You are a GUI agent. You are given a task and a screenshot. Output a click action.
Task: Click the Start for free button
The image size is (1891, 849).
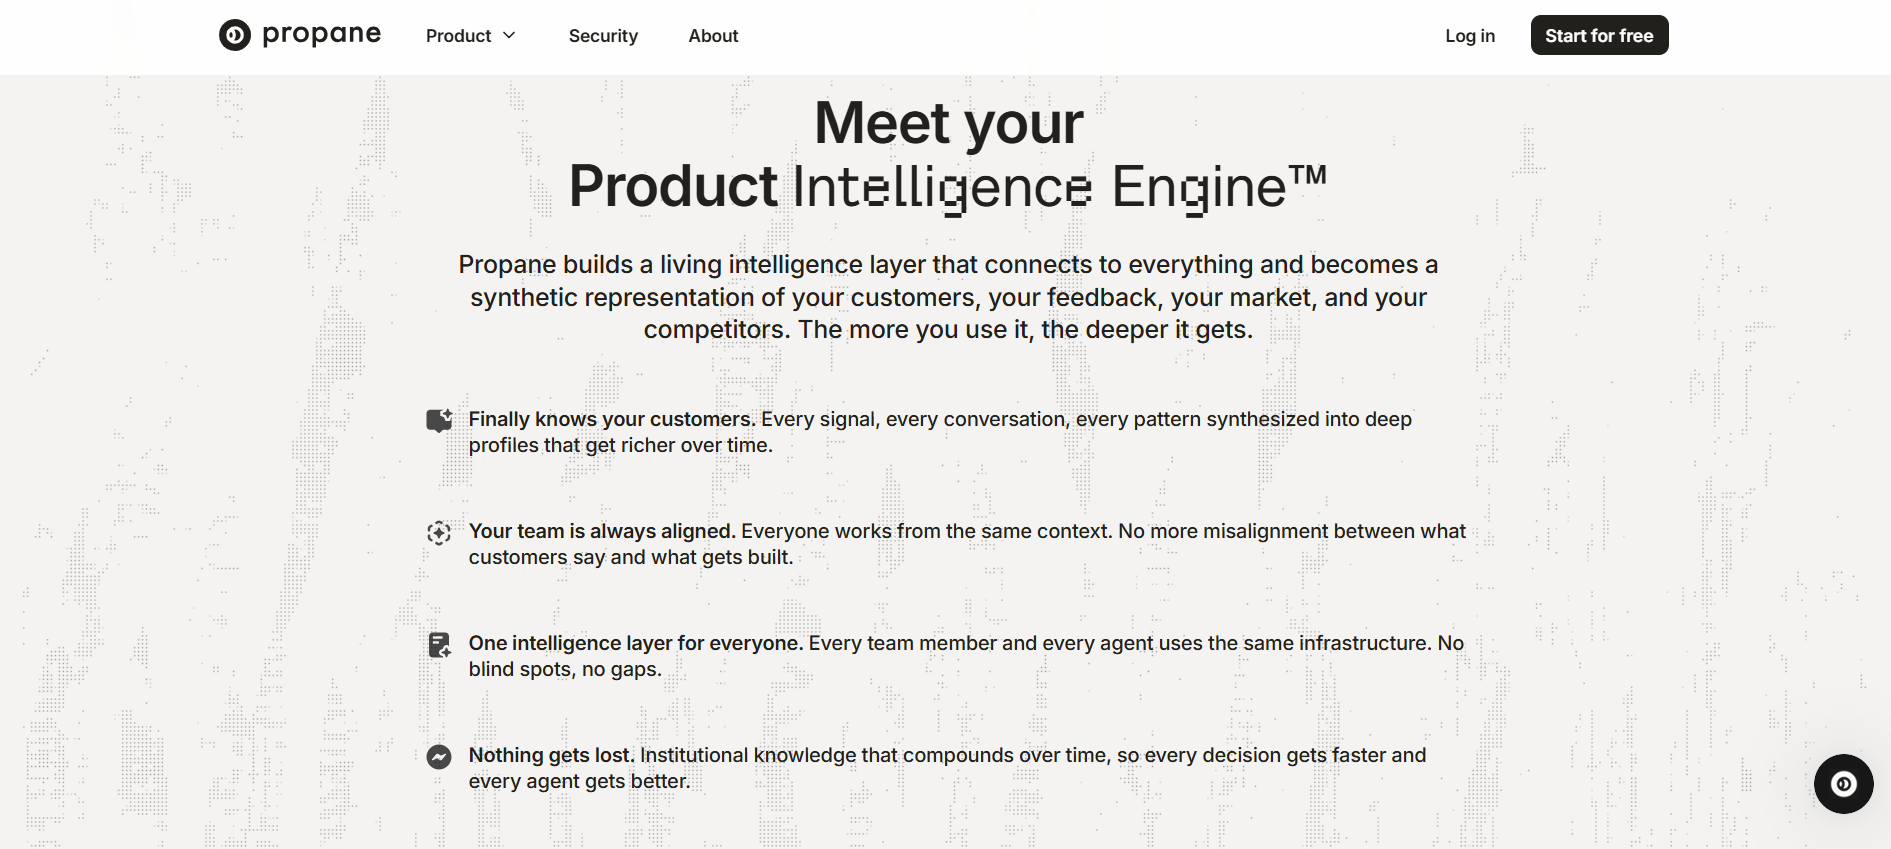(x=1599, y=35)
